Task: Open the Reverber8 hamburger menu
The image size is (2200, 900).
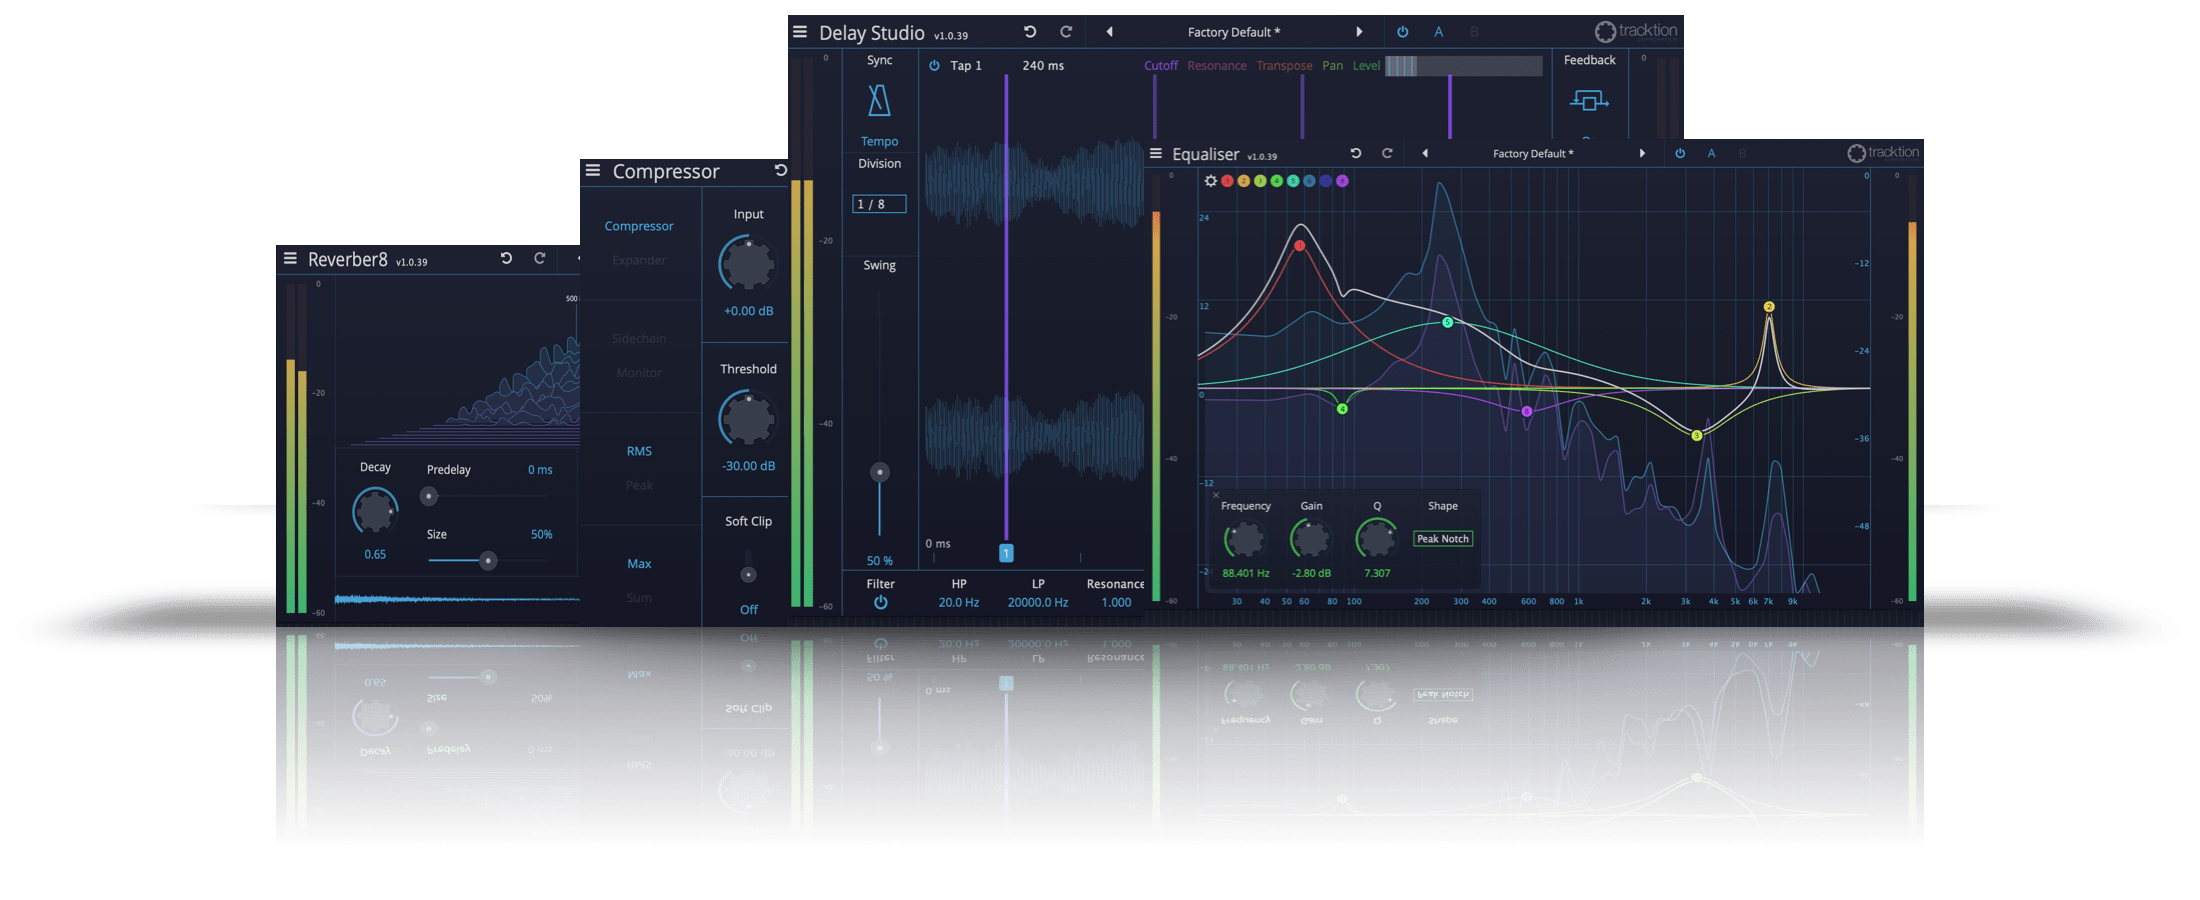Action: 290,258
